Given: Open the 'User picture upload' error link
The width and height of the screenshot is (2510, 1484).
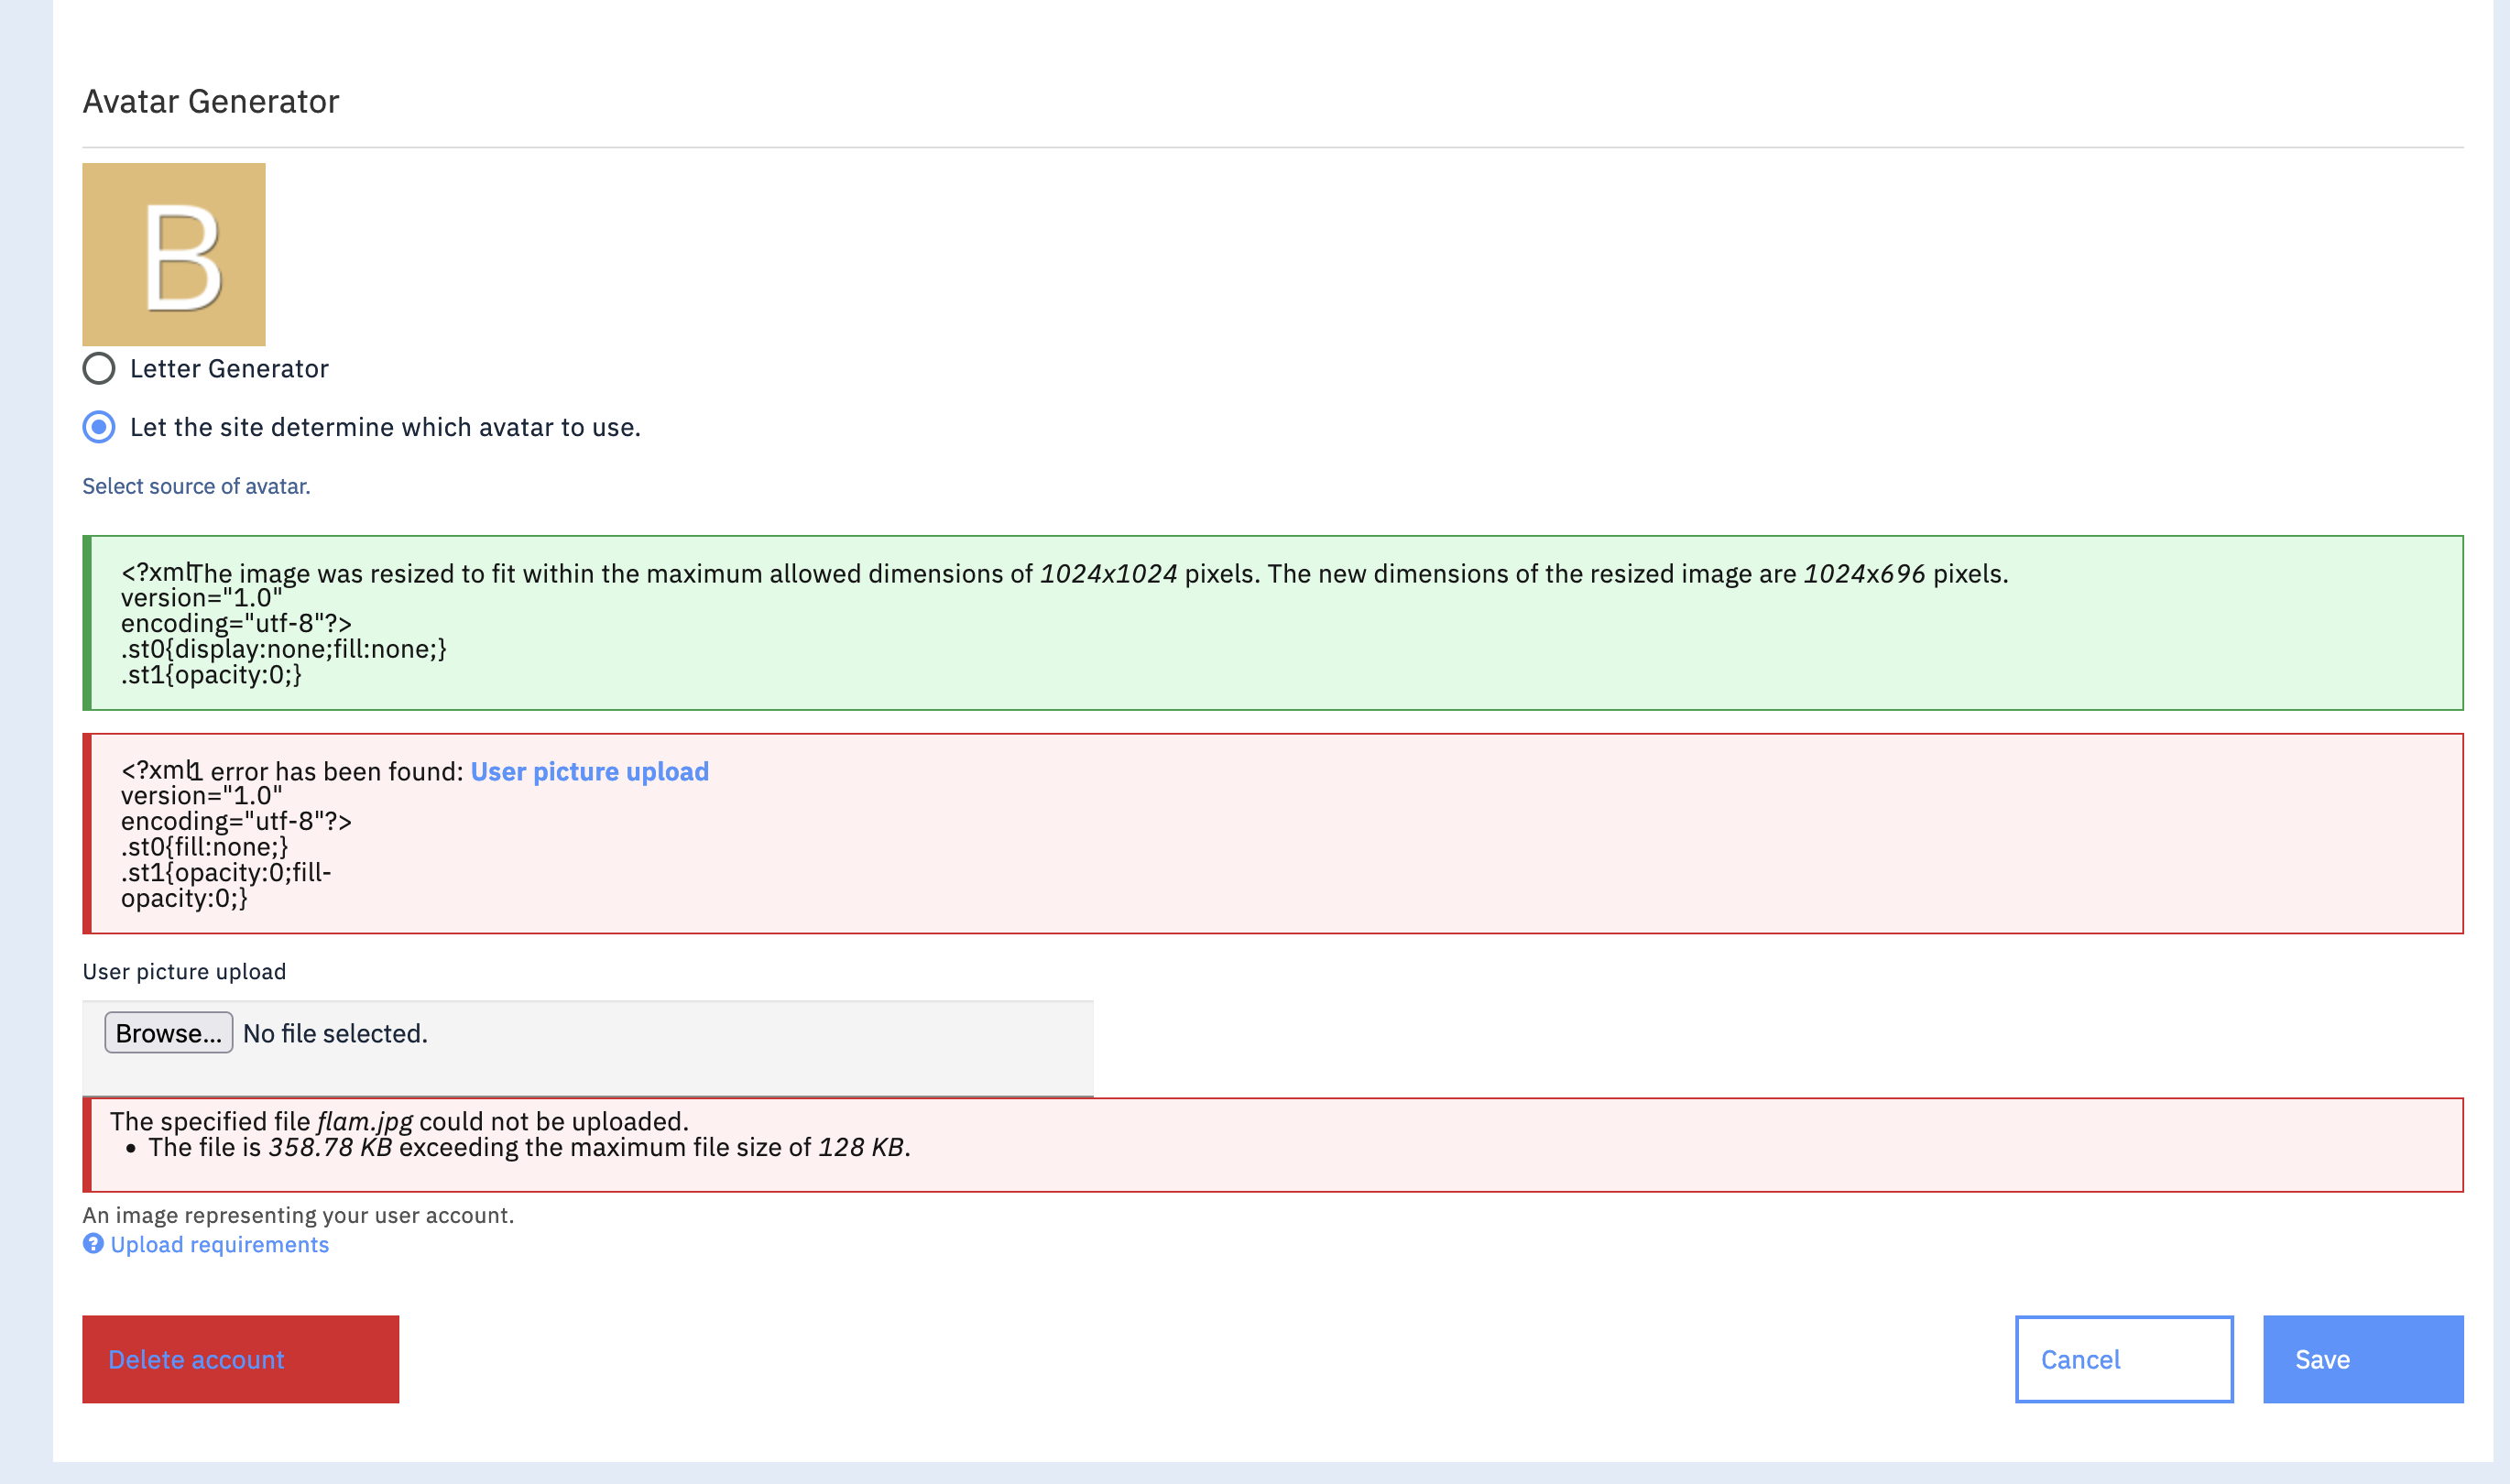Looking at the screenshot, I should click(589, 771).
